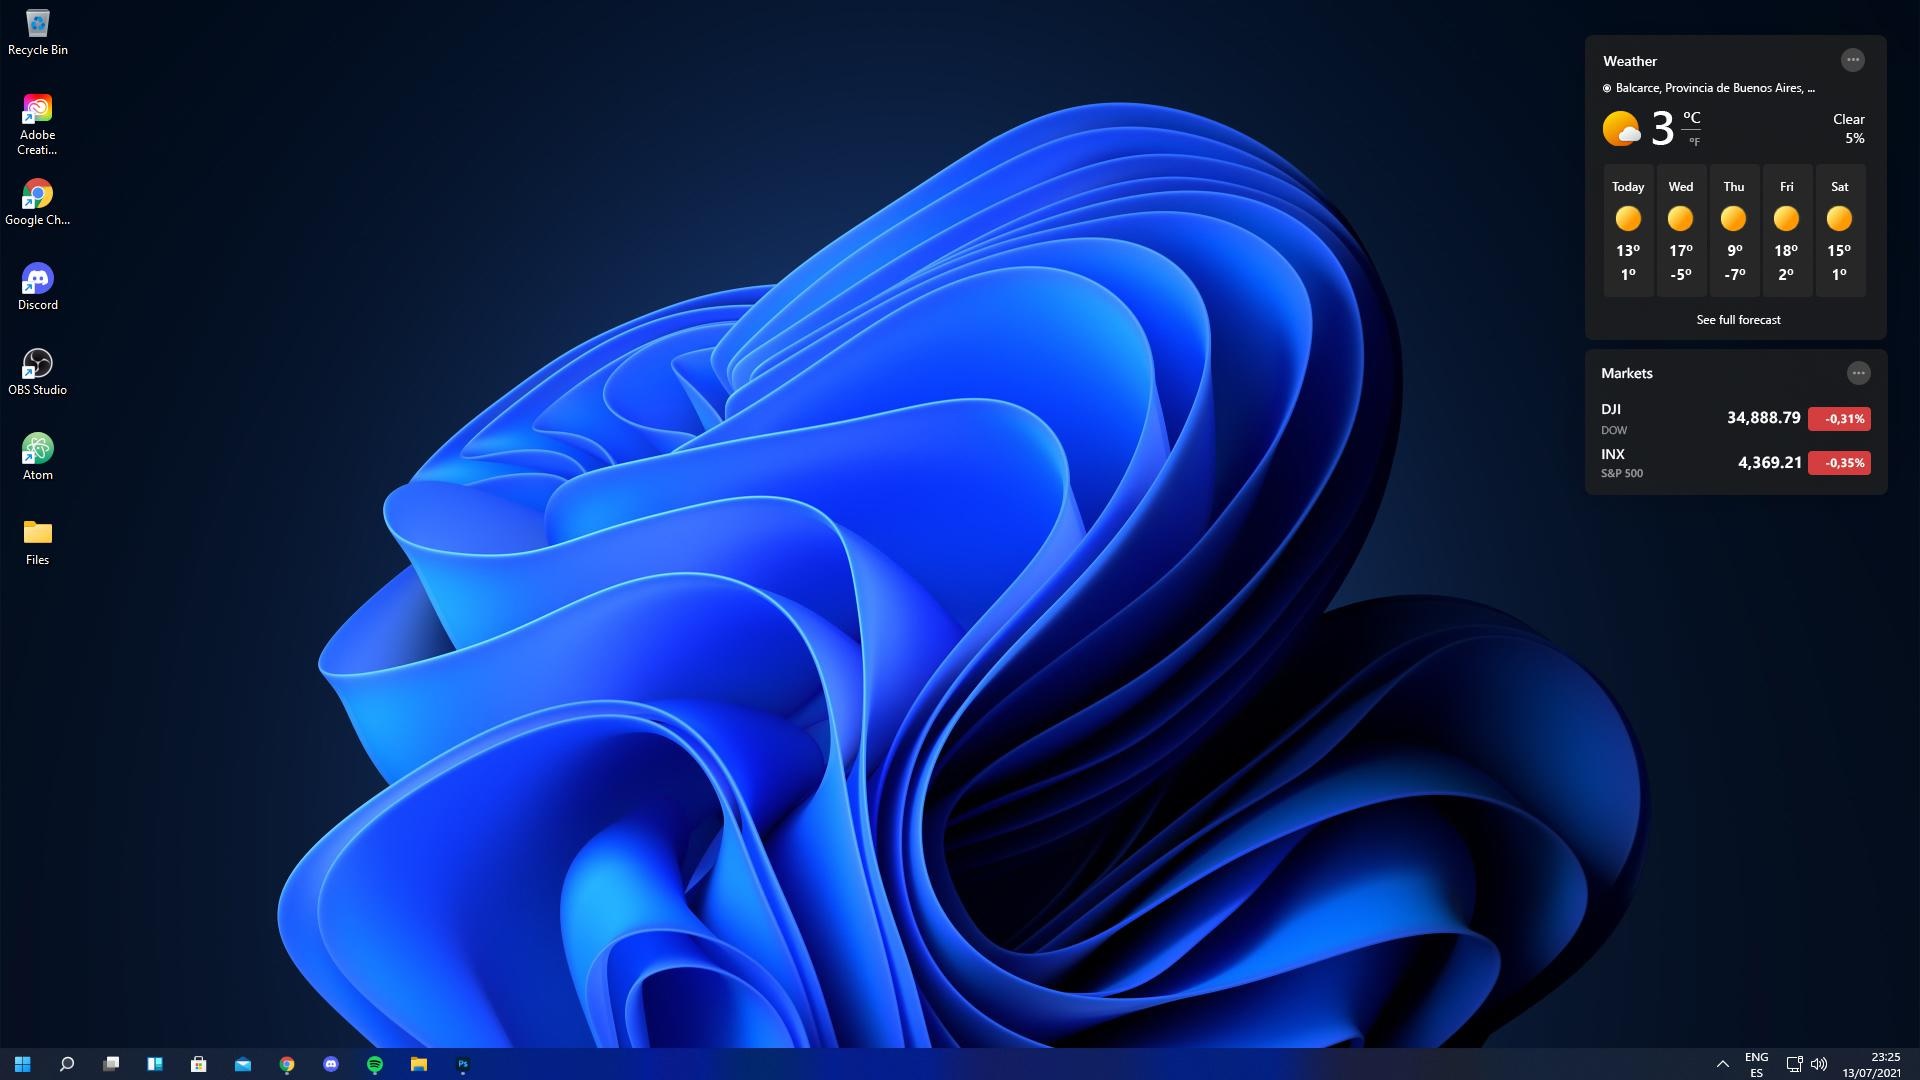Click the system tray notification area
Image resolution: width=1920 pixels, height=1080 pixels.
click(x=1807, y=1064)
